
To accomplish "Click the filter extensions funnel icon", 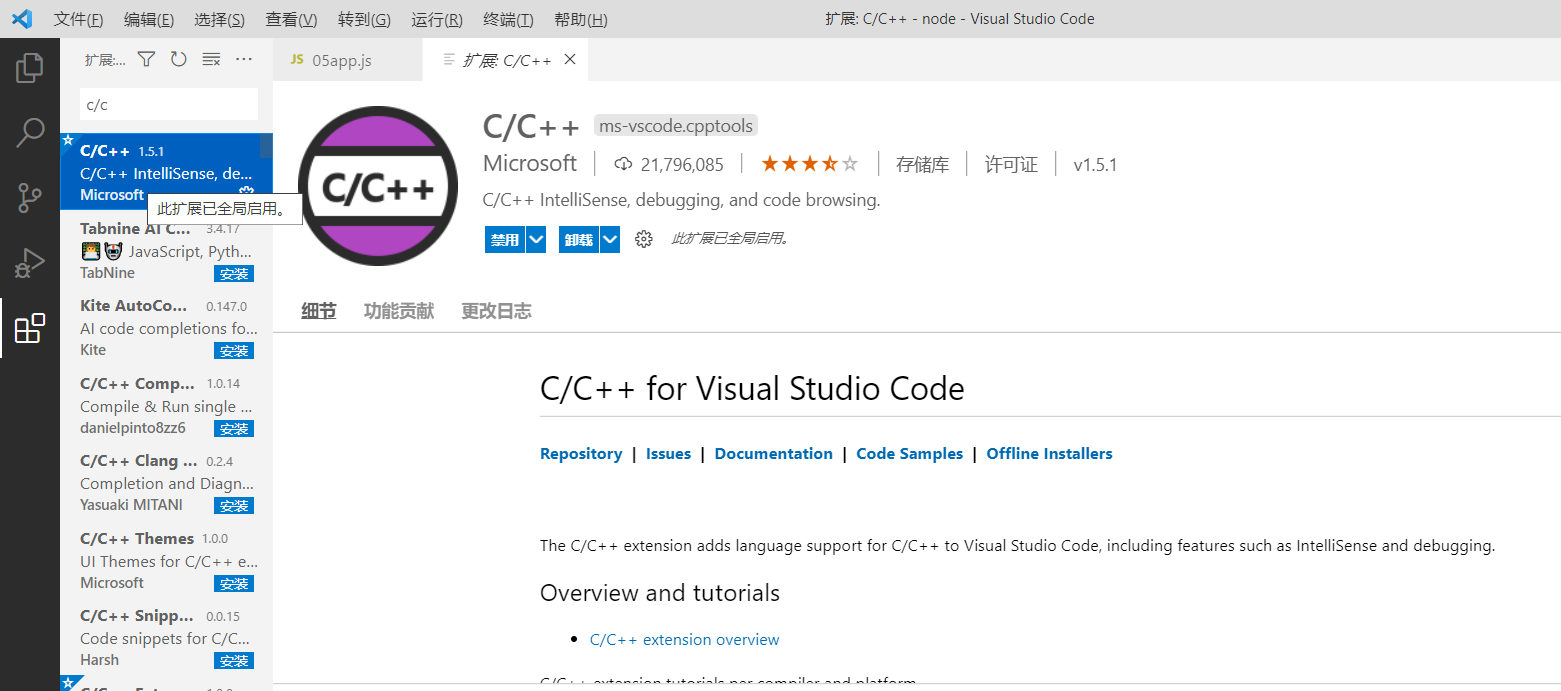I will [x=146, y=60].
